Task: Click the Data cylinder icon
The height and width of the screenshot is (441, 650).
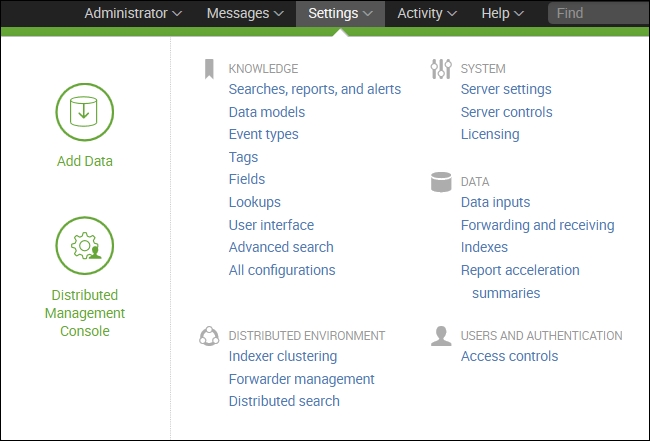Action: click(440, 182)
